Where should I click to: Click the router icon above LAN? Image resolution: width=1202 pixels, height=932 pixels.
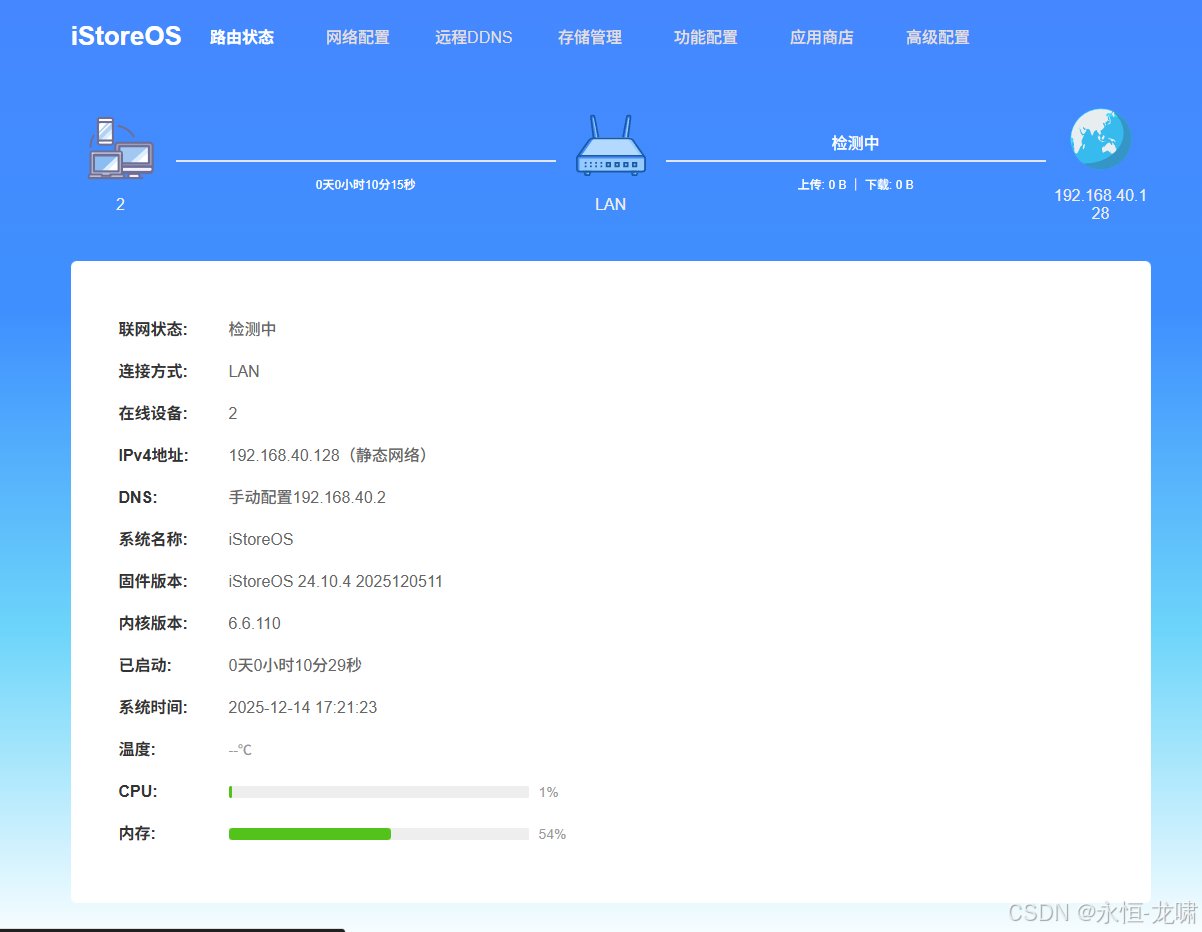pyautogui.click(x=611, y=146)
